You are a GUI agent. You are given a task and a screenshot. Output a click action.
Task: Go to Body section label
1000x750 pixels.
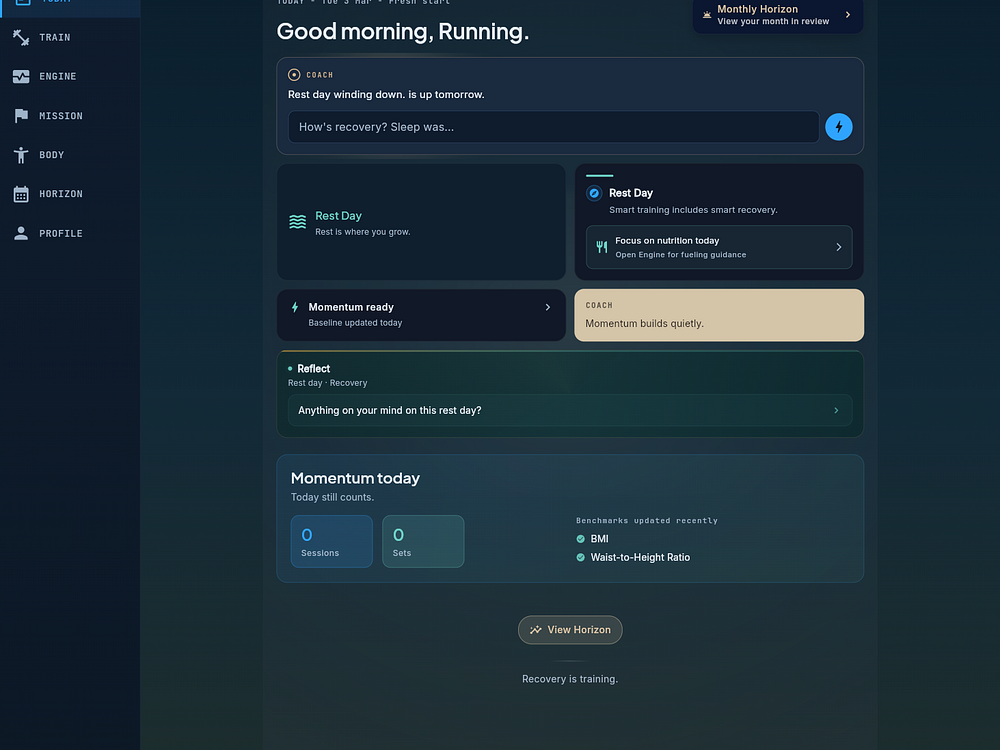52,155
